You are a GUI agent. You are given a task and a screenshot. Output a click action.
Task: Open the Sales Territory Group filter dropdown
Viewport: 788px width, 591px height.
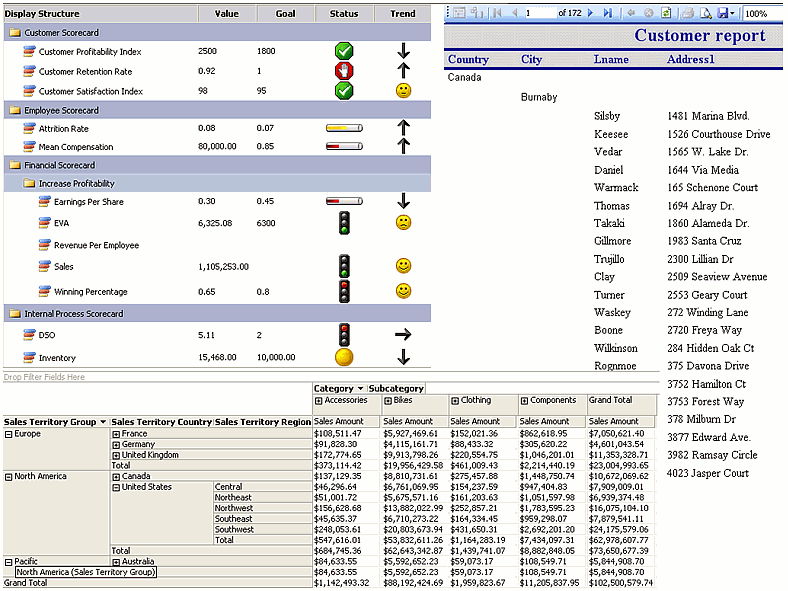coord(101,422)
